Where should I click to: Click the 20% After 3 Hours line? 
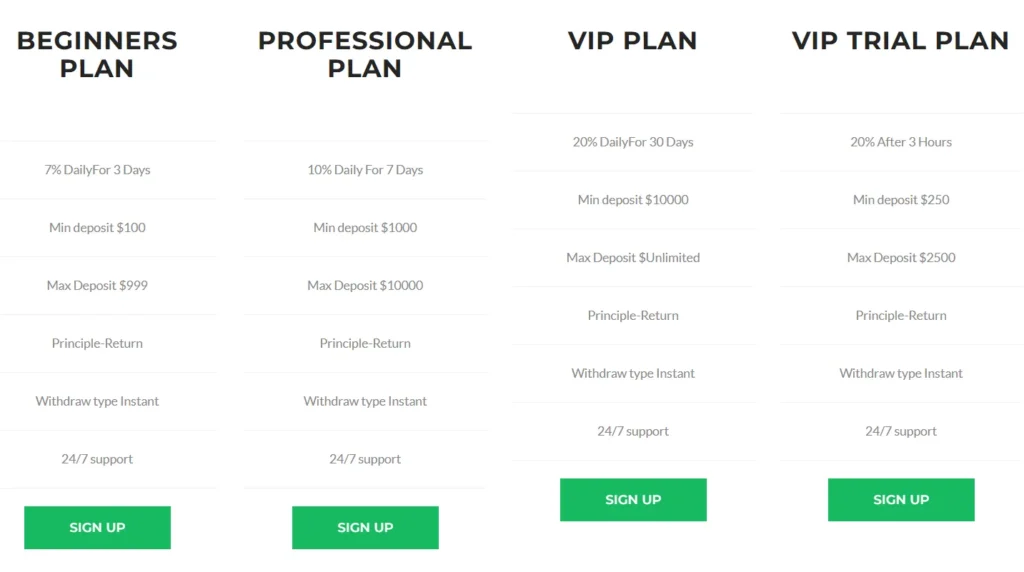point(901,142)
